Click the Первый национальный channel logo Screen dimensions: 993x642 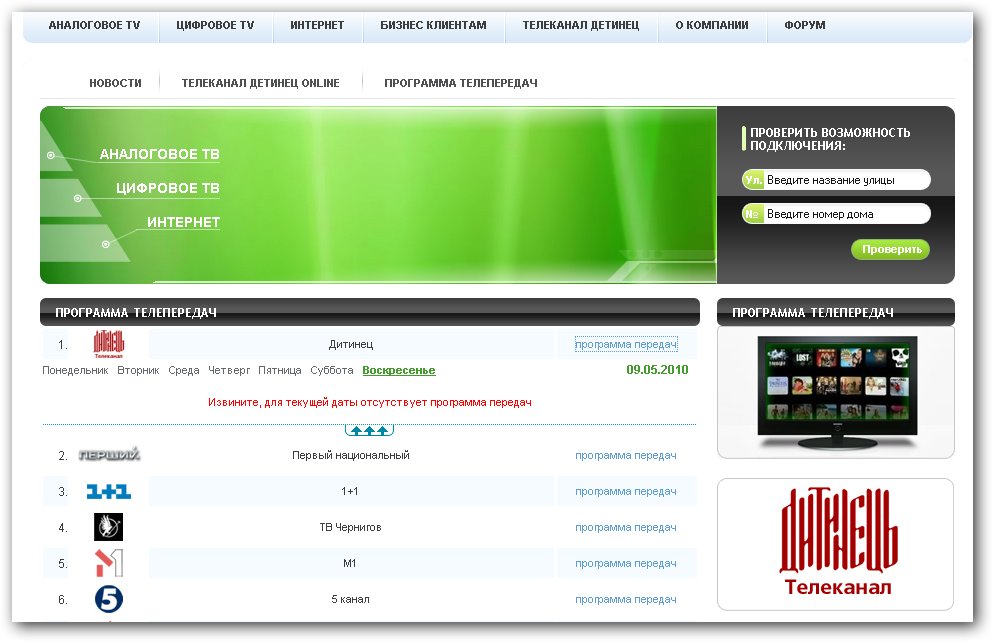tap(108, 455)
